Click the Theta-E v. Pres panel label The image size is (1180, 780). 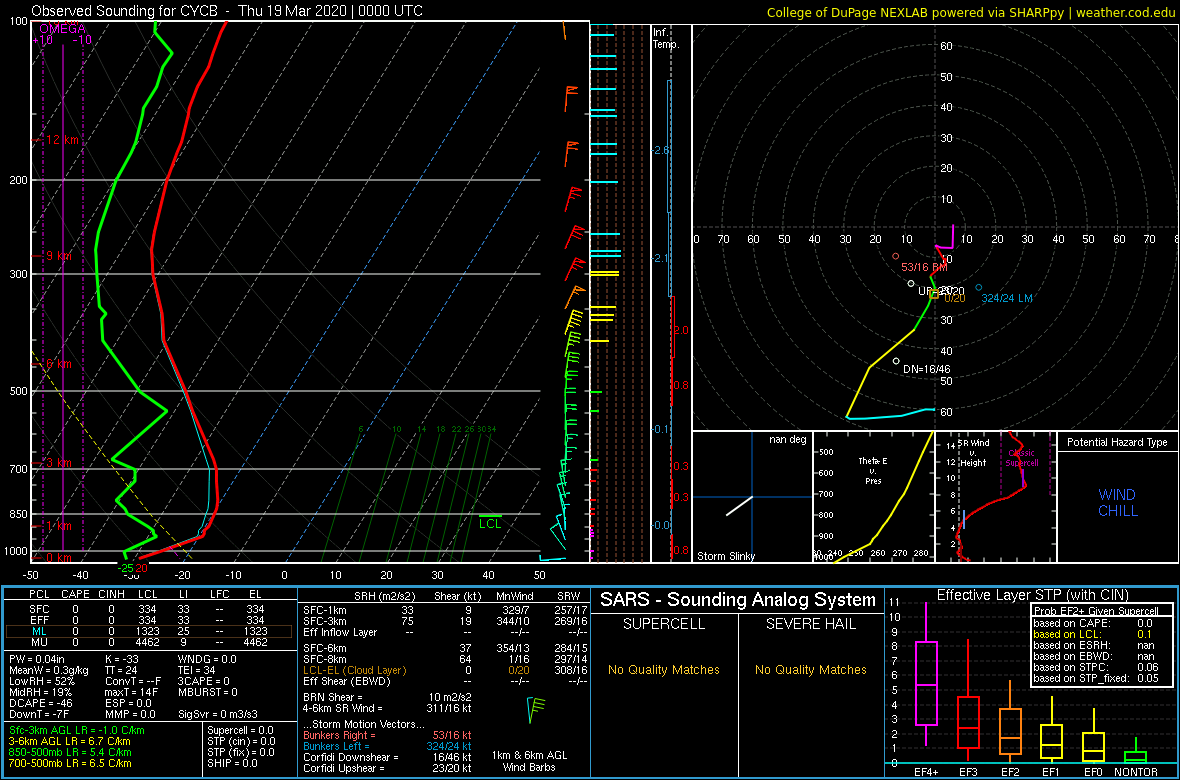[x=873, y=470]
